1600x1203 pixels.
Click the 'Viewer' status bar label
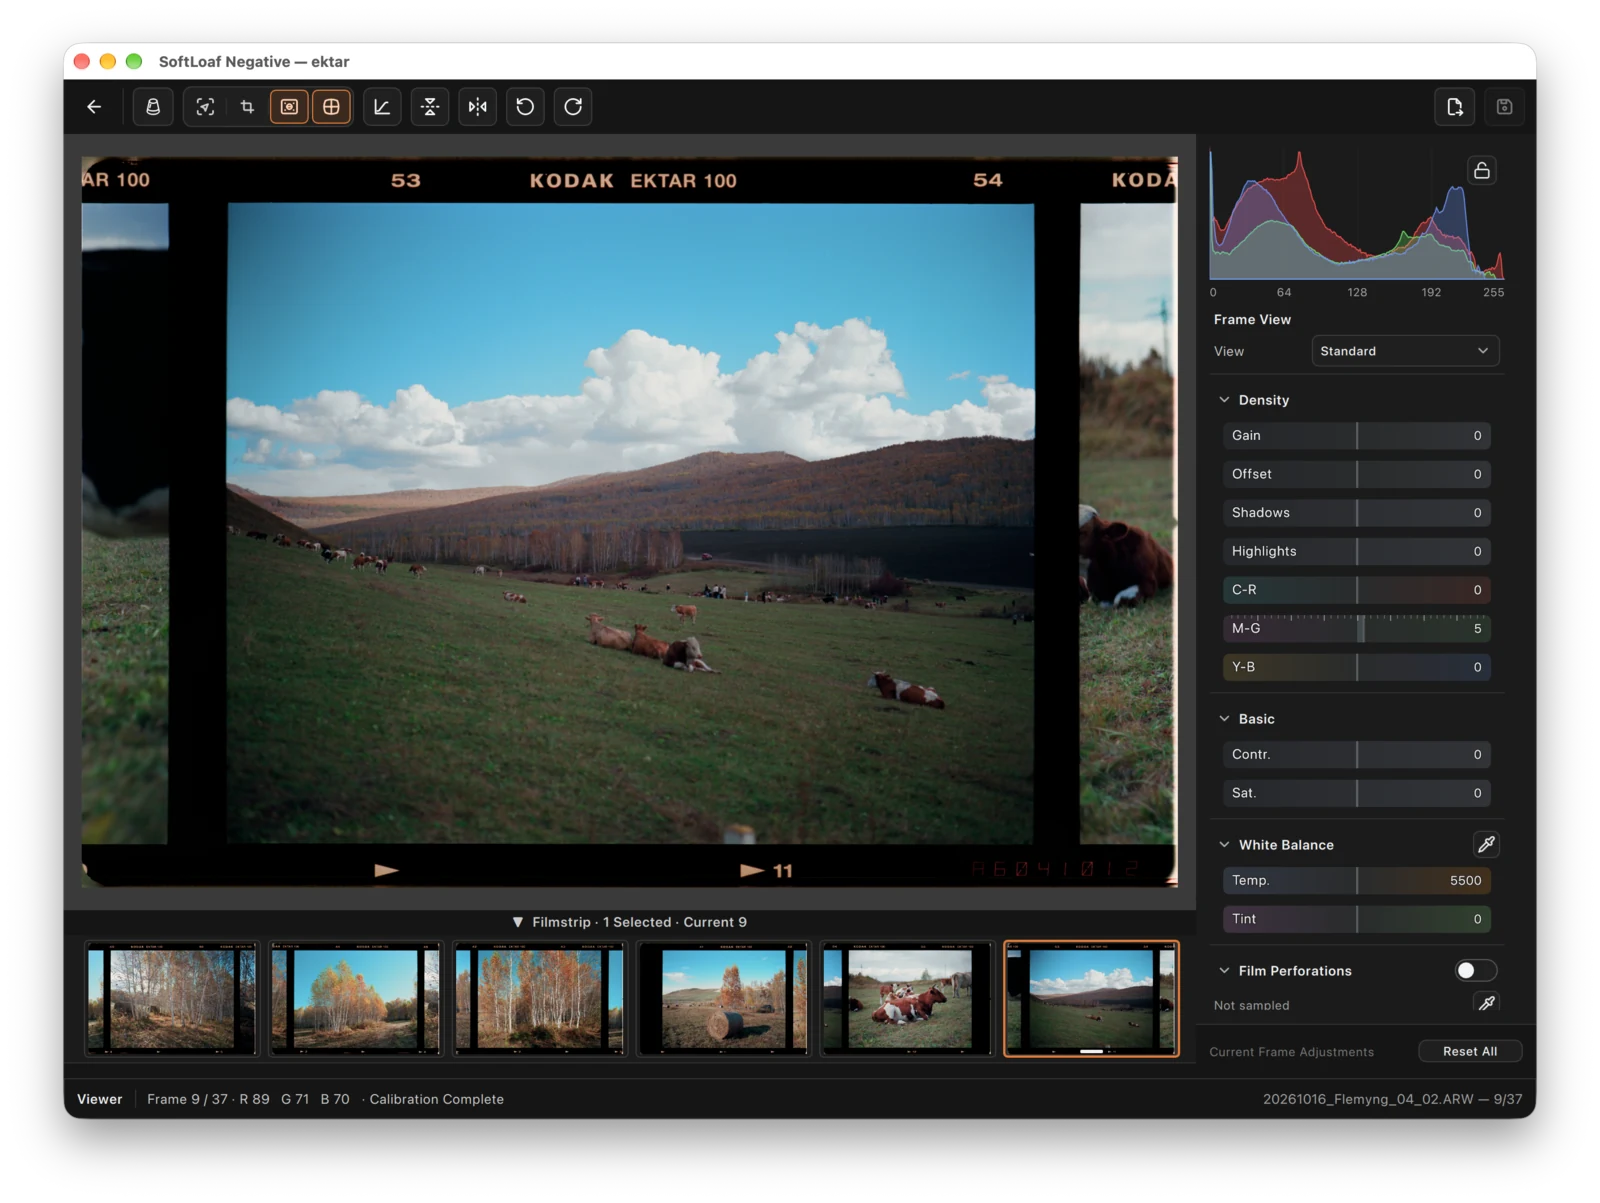100,1099
